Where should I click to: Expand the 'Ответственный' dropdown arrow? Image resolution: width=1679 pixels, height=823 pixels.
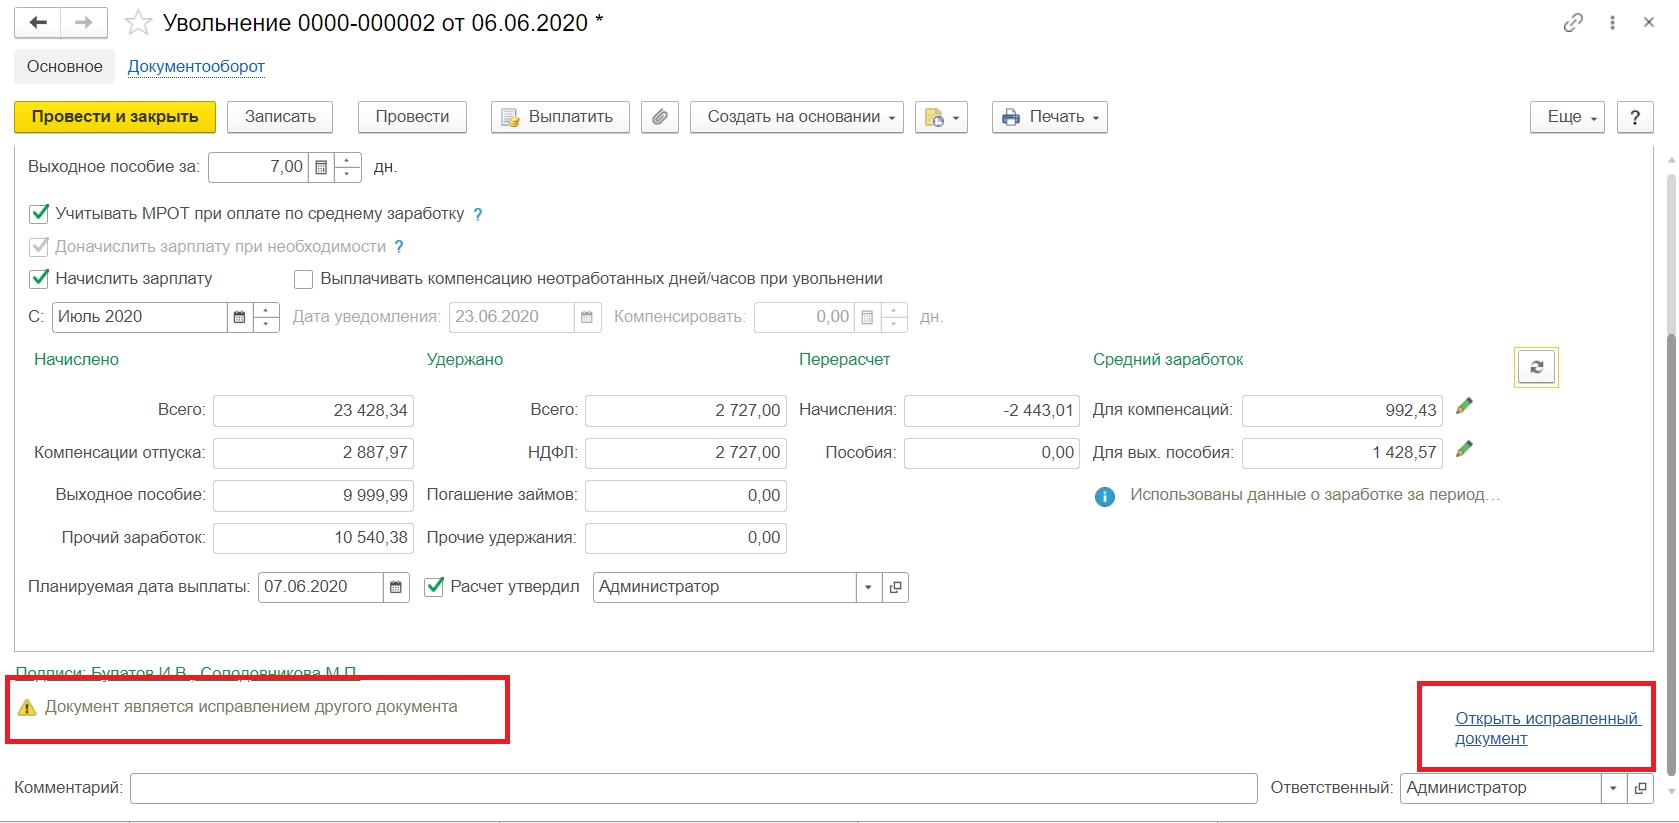pos(1613,788)
